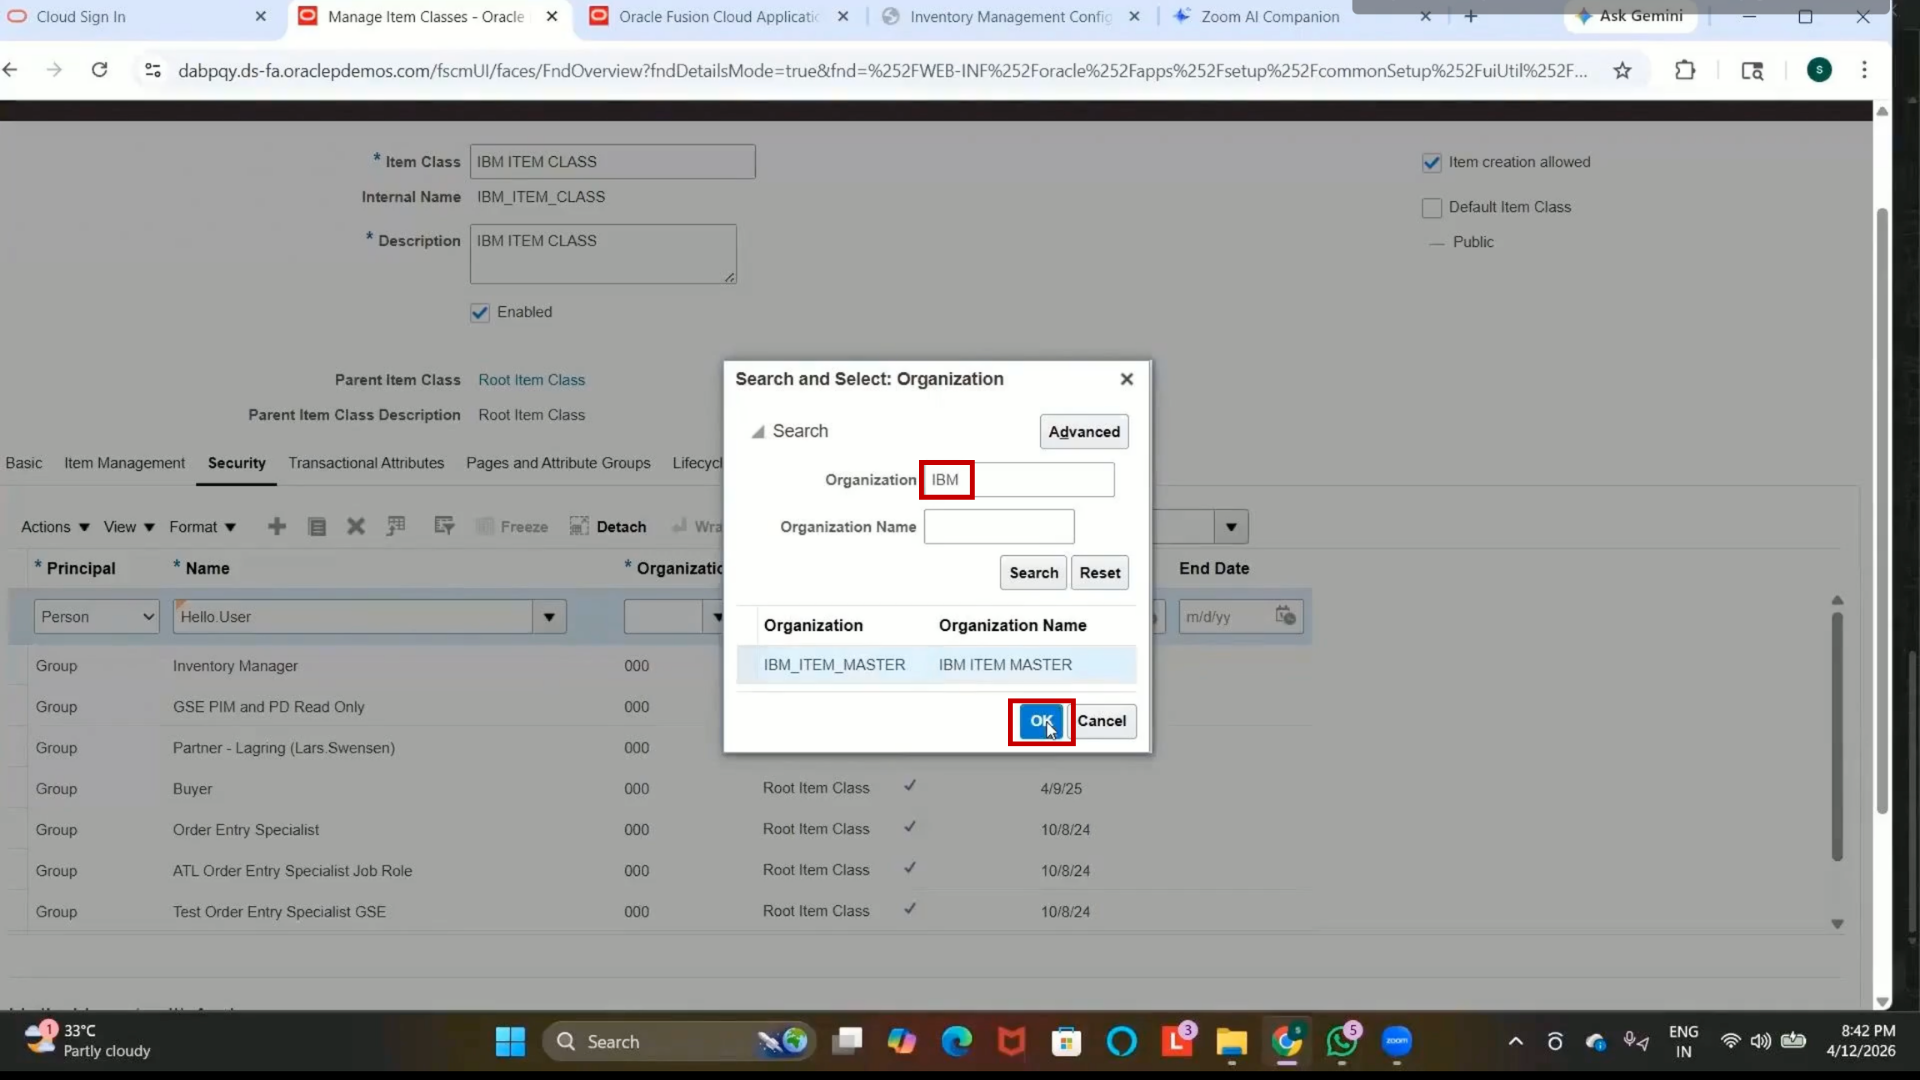This screenshot has height=1080, width=1920.
Task: Click the End Date m/d/yy field
Action: coord(1226,617)
